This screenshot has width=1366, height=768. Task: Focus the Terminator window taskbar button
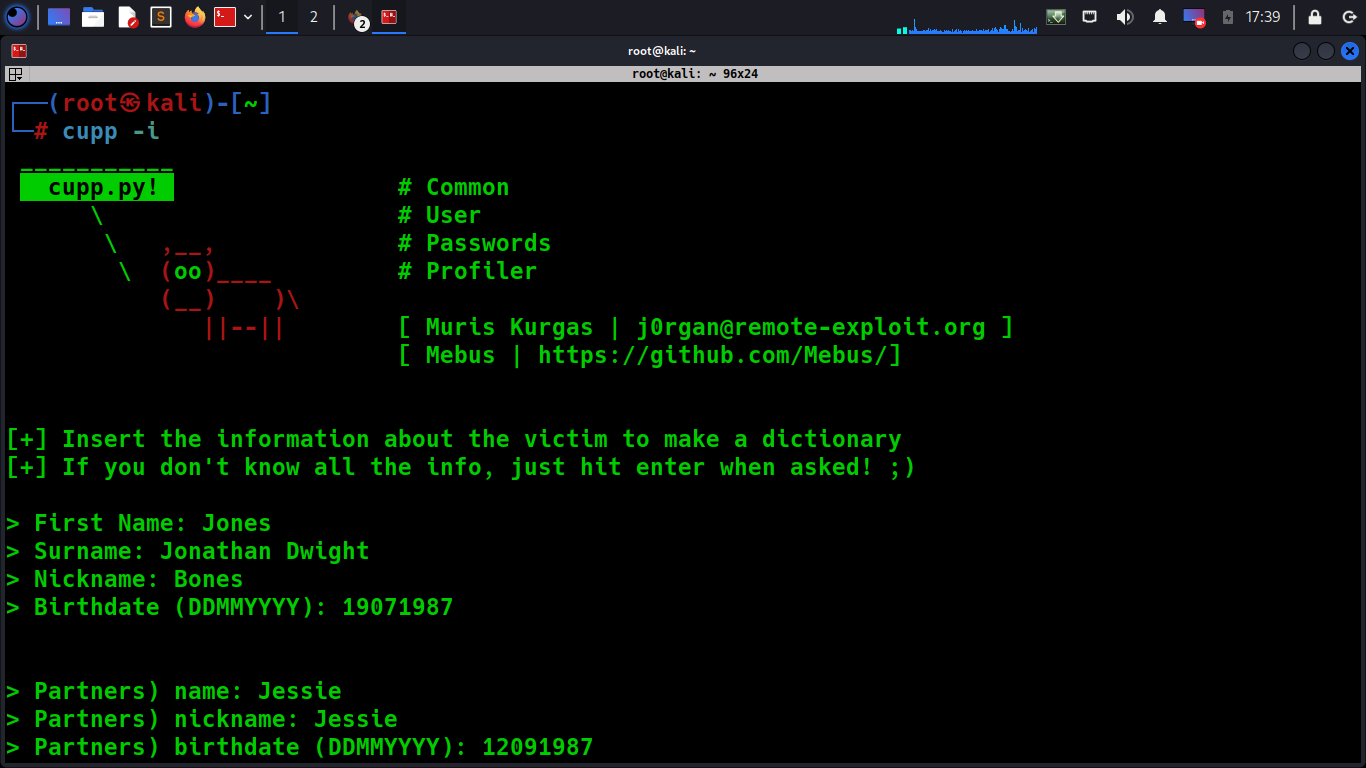(x=389, y=17)
